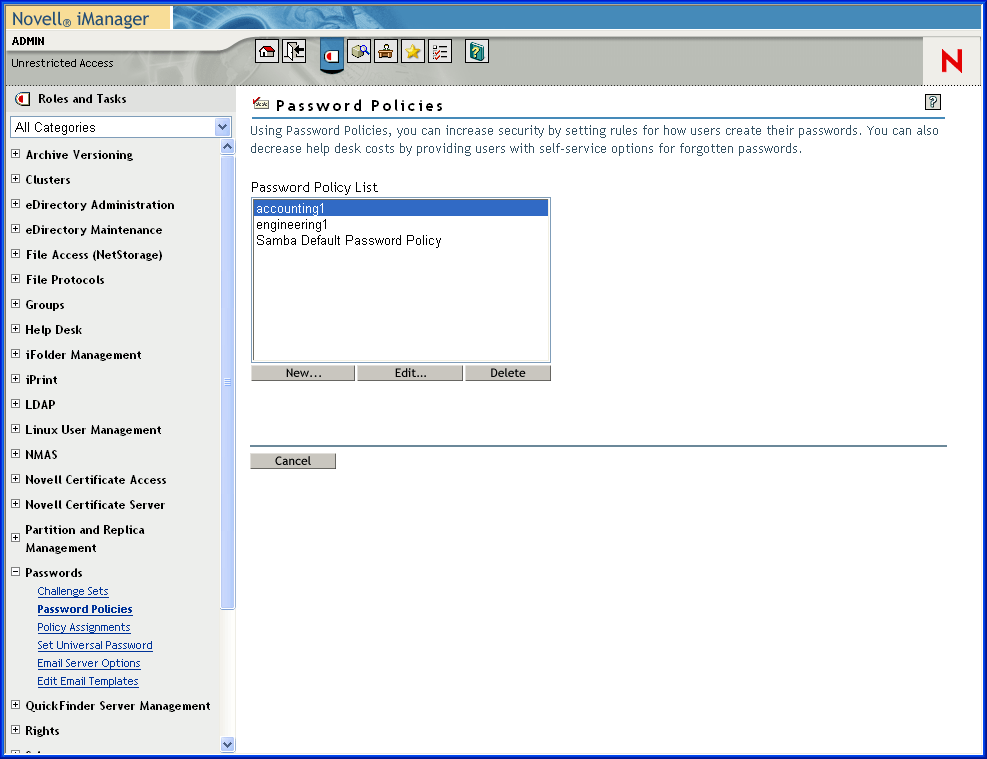Click the Exit door icon
The width and height of the screenshot is (987, 759).
[x=294, y=52]
